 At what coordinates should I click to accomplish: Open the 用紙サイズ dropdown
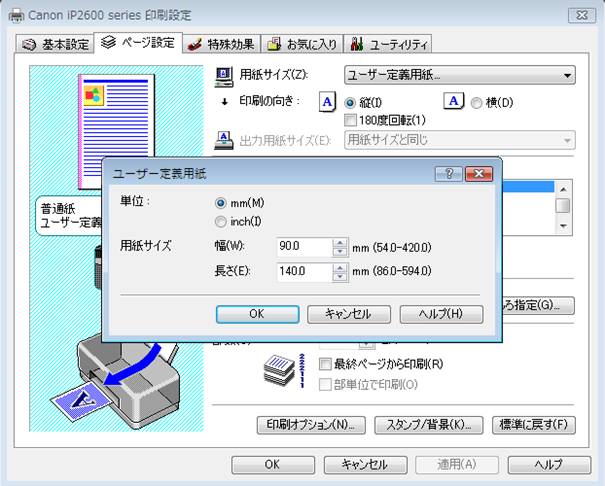click(459, 75)
